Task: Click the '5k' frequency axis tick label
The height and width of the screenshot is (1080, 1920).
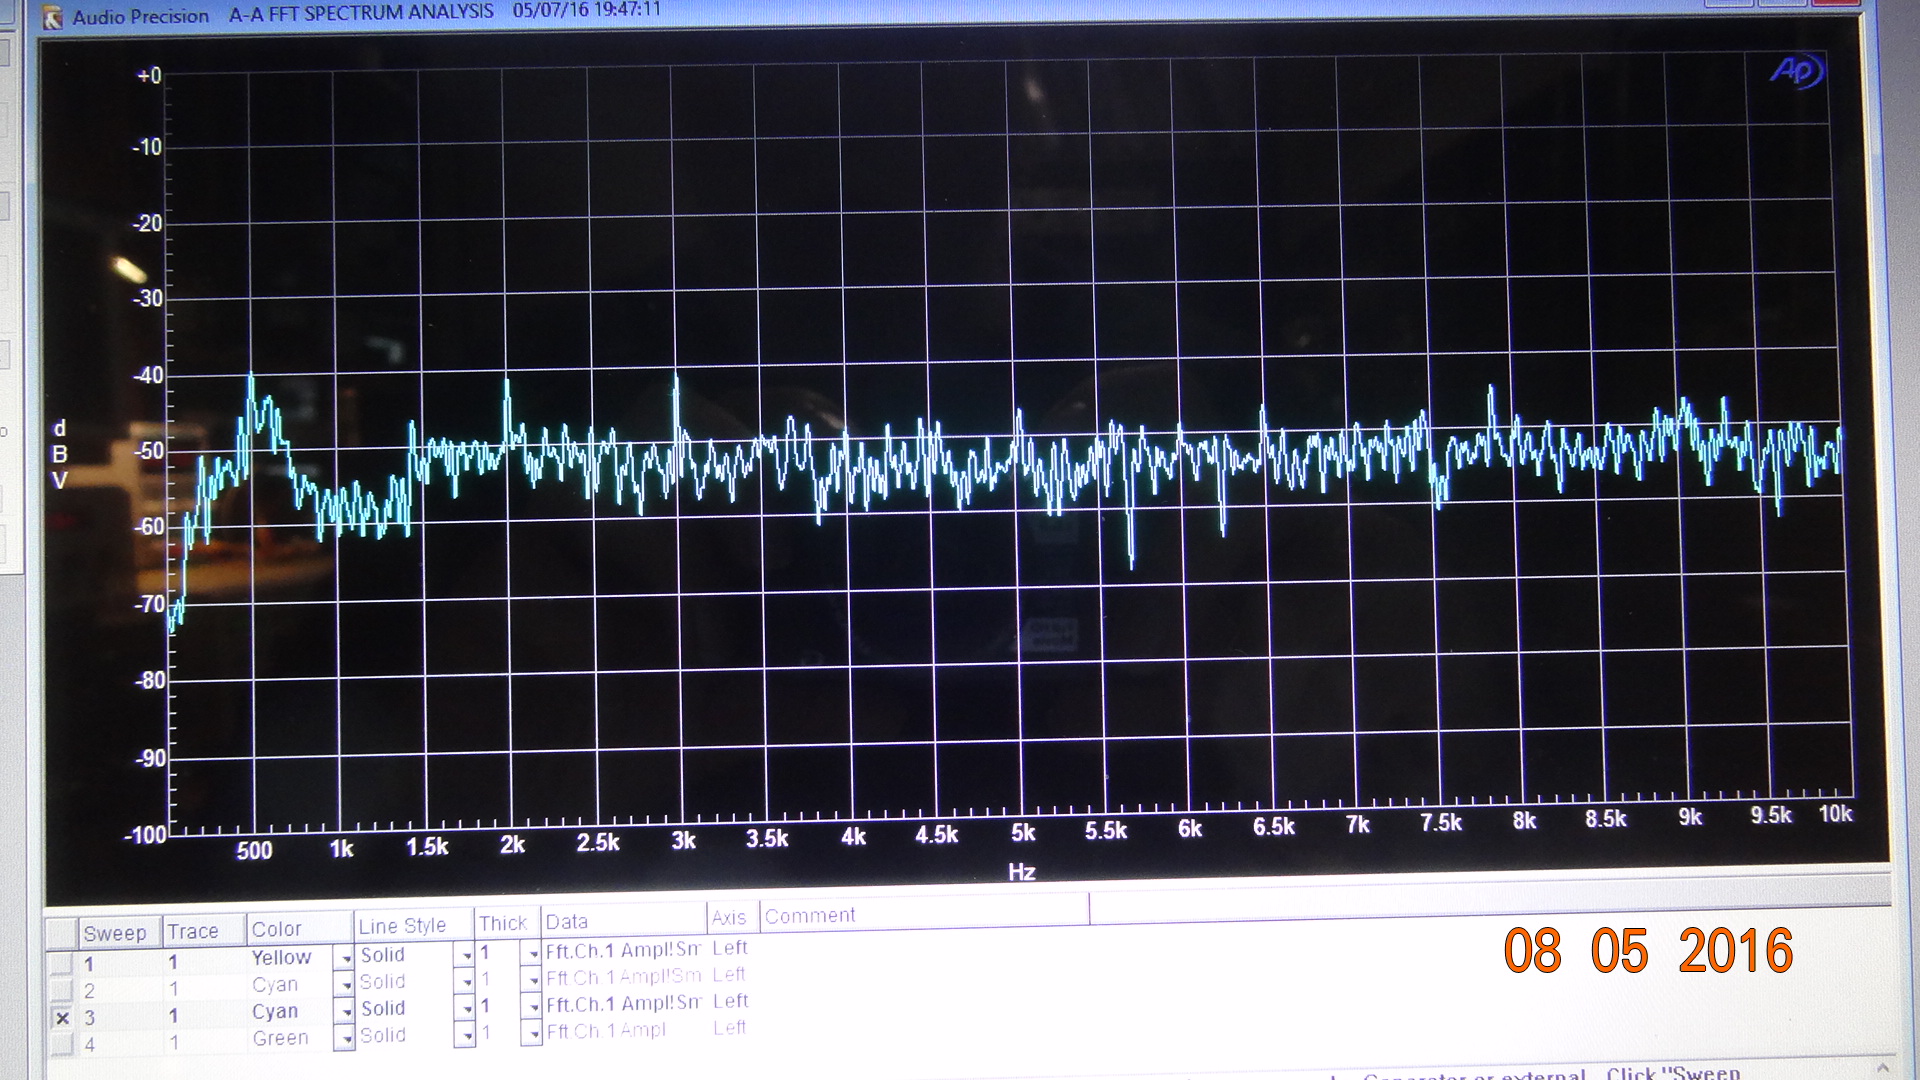Action: 1023,833
